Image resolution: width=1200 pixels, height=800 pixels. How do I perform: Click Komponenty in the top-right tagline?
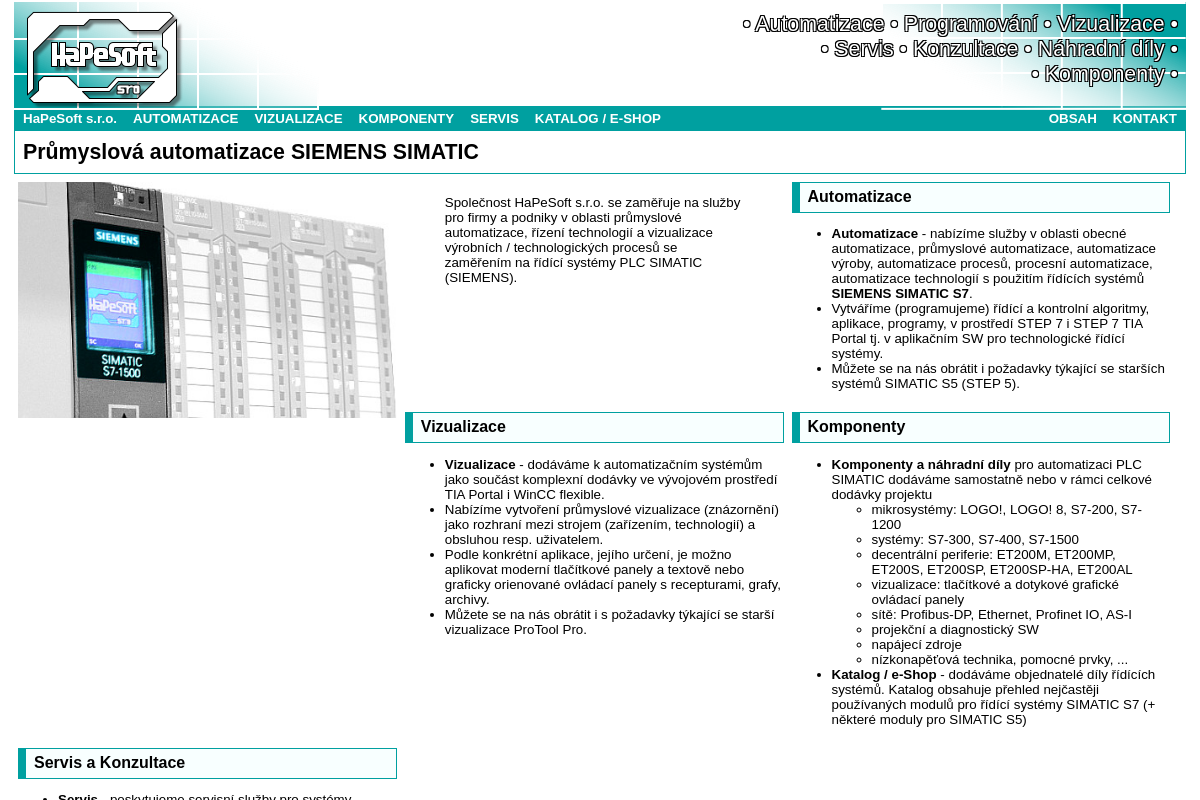pos(1104,74)
